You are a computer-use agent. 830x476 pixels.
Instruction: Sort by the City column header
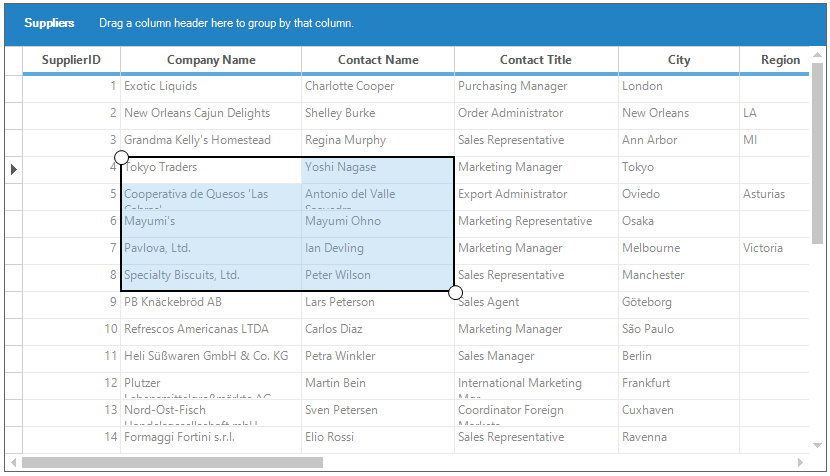[679, 60]
